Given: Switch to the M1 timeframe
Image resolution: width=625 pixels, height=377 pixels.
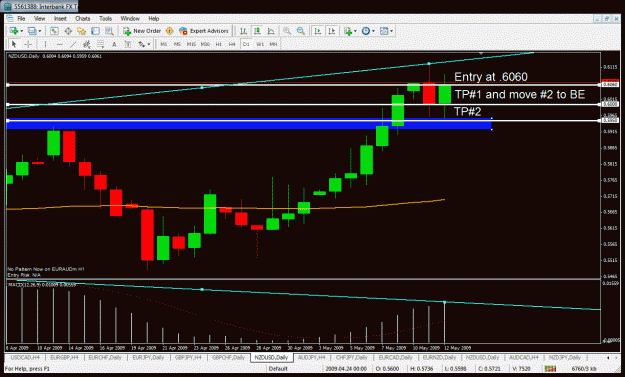Looking at the screenshot, I should point(163,44).
